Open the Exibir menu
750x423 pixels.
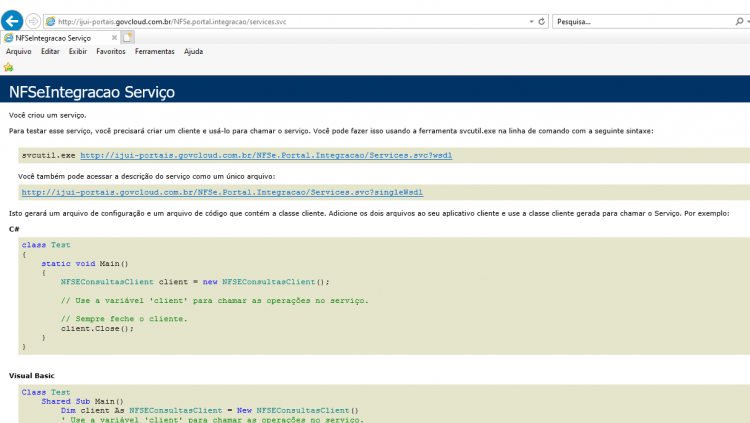[77, 51]
